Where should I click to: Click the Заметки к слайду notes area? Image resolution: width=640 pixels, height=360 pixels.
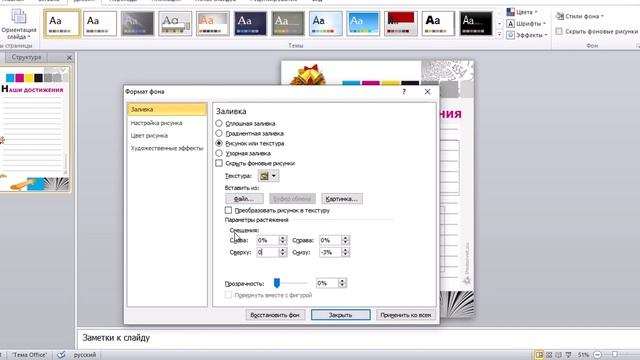[358, 338]
